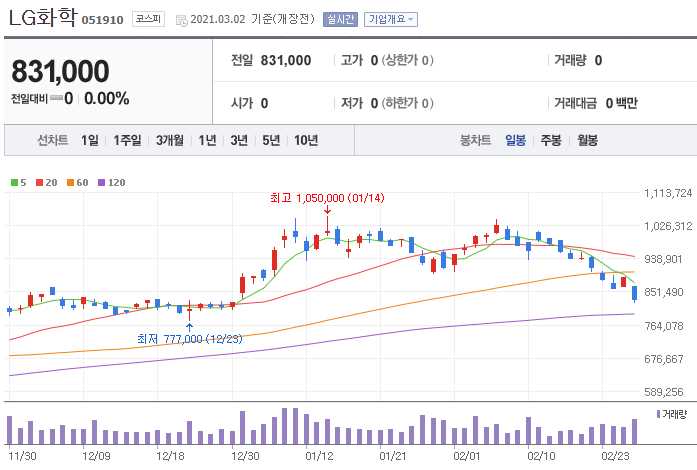Click the 0.00% change rate
The height and width of the screenshot is (470, 697).
tap(107, 98)
